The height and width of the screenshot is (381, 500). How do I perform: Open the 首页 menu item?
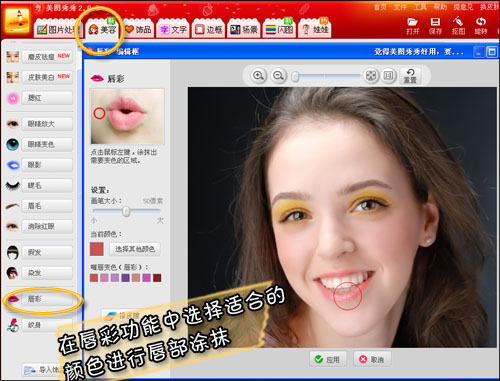(380, 7)
